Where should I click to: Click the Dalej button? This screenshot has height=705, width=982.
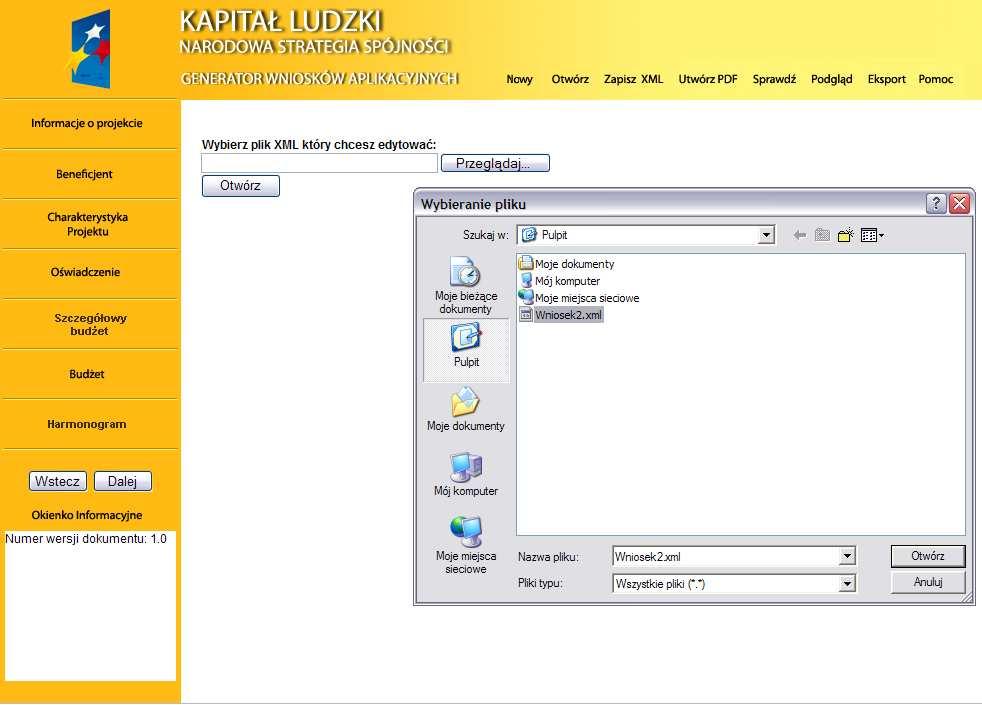click(x=123, y=481)
